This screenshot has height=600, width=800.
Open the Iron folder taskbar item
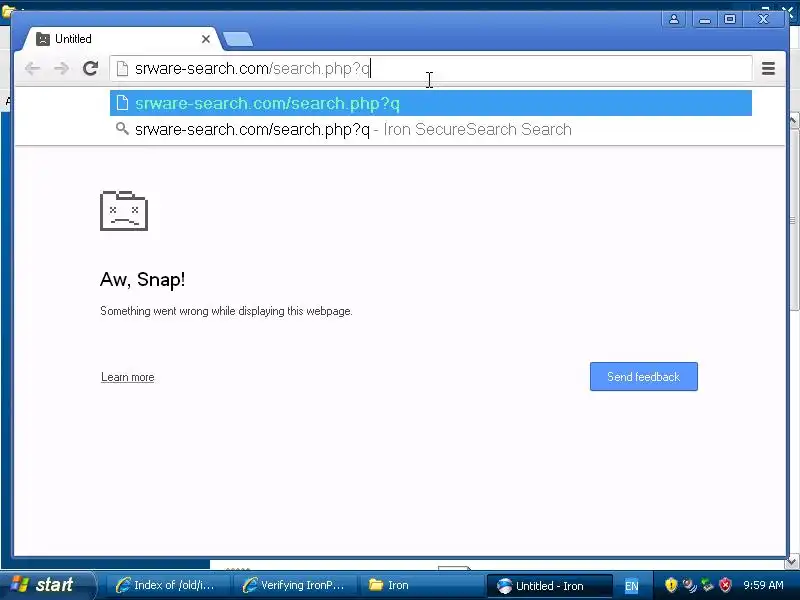coord(420,585)
